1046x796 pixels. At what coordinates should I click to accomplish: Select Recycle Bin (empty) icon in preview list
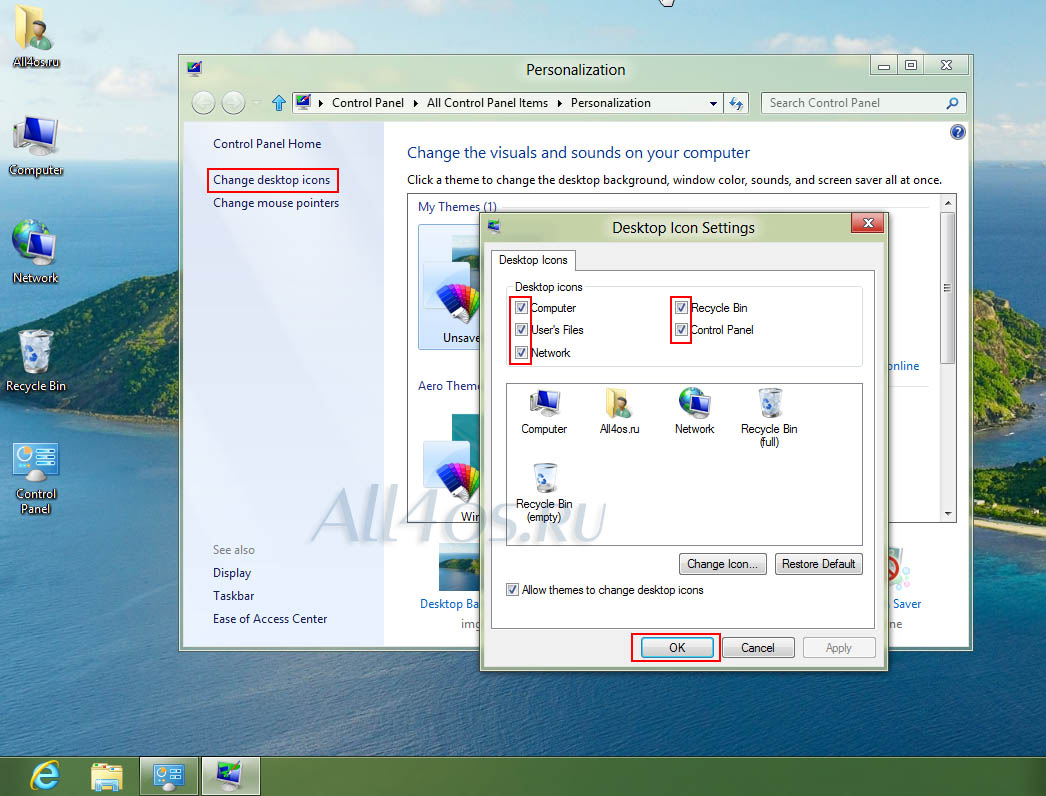point(544,493)
